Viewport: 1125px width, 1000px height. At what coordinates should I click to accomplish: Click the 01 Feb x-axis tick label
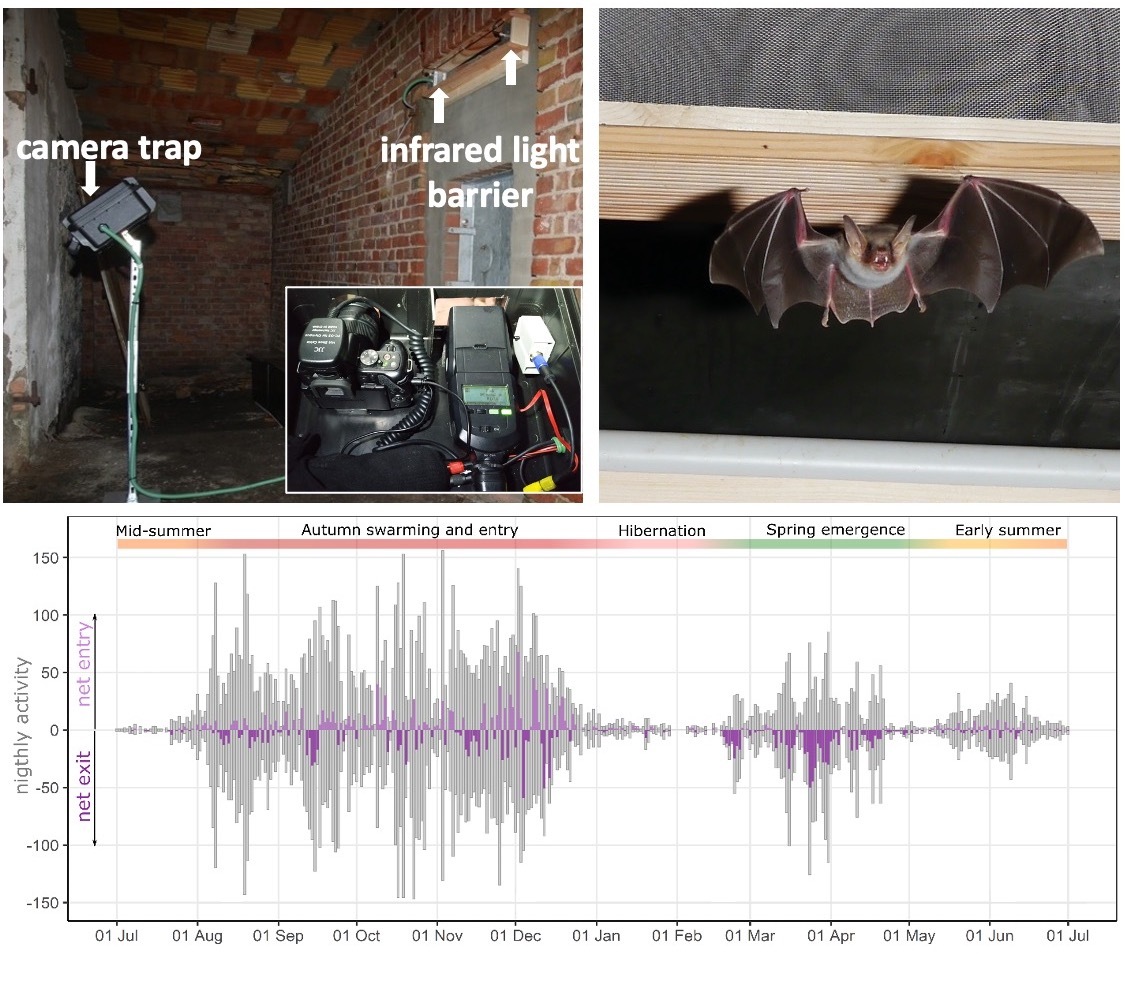(676, 936)
